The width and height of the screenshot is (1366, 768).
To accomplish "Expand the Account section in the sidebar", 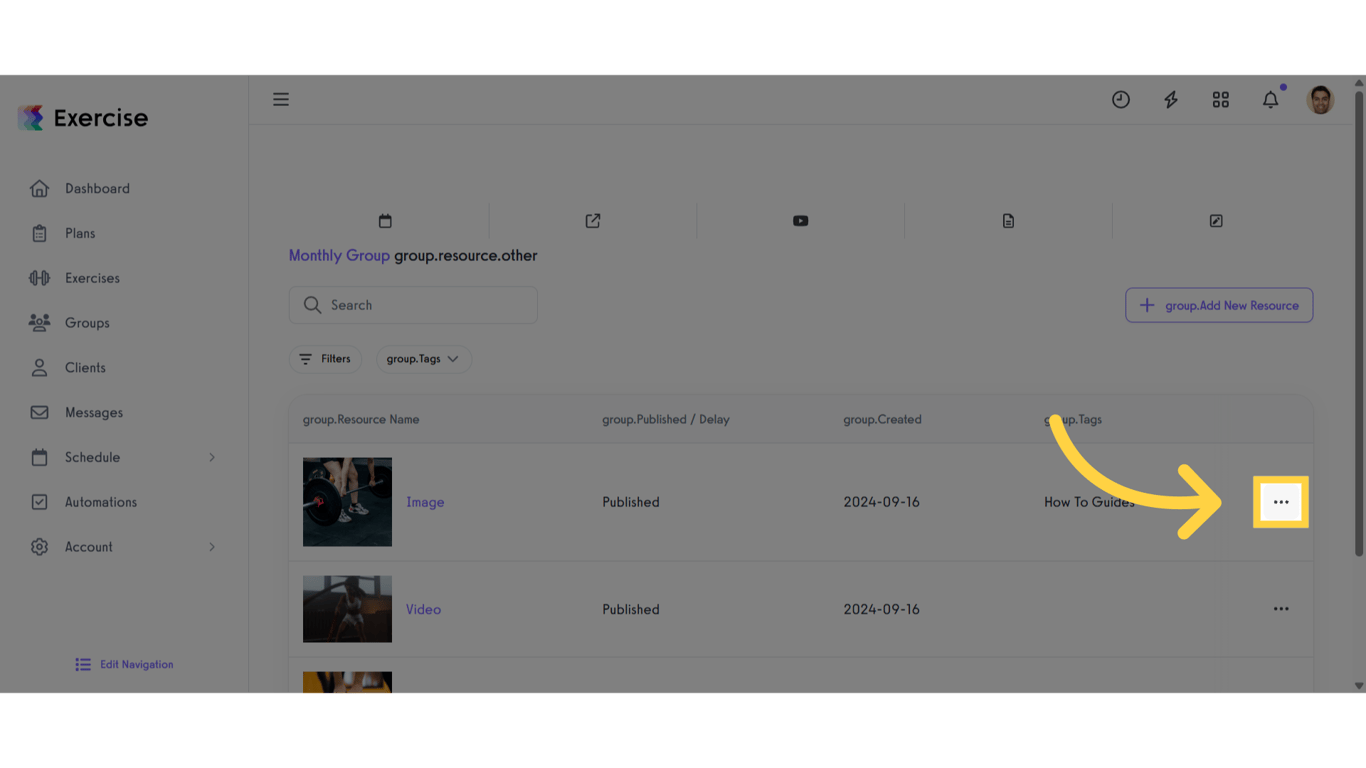I will coord(87,547).
